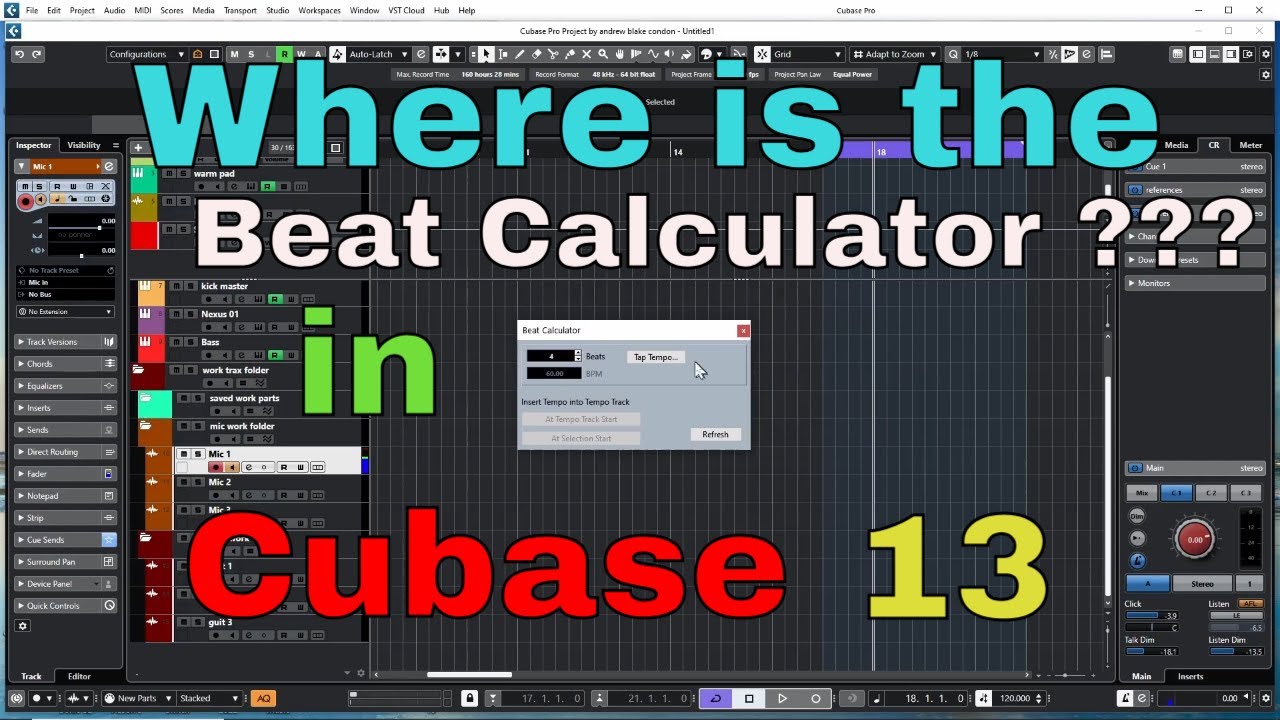Click the Control Room main level knob
Viewport: 1280px width, 720px height.
pyautogui.click(x=1195, y=539)
